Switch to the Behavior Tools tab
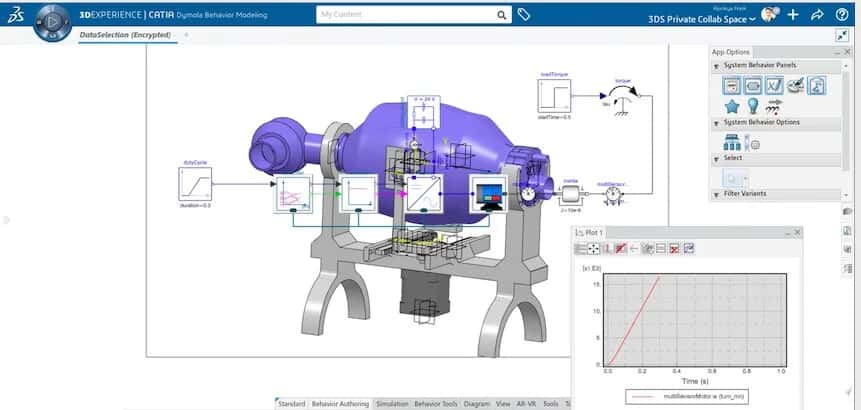 [x=435, y=404]
